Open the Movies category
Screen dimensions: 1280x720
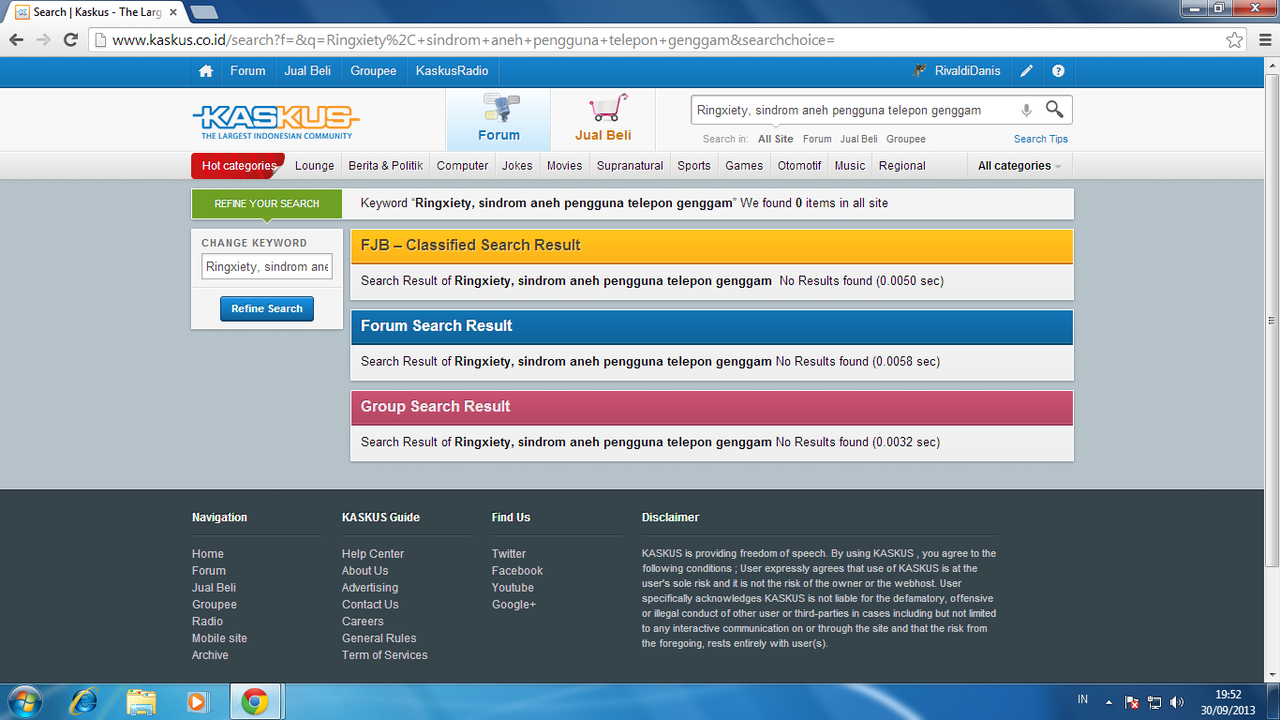pyautogui.click(x=564, y=166)
